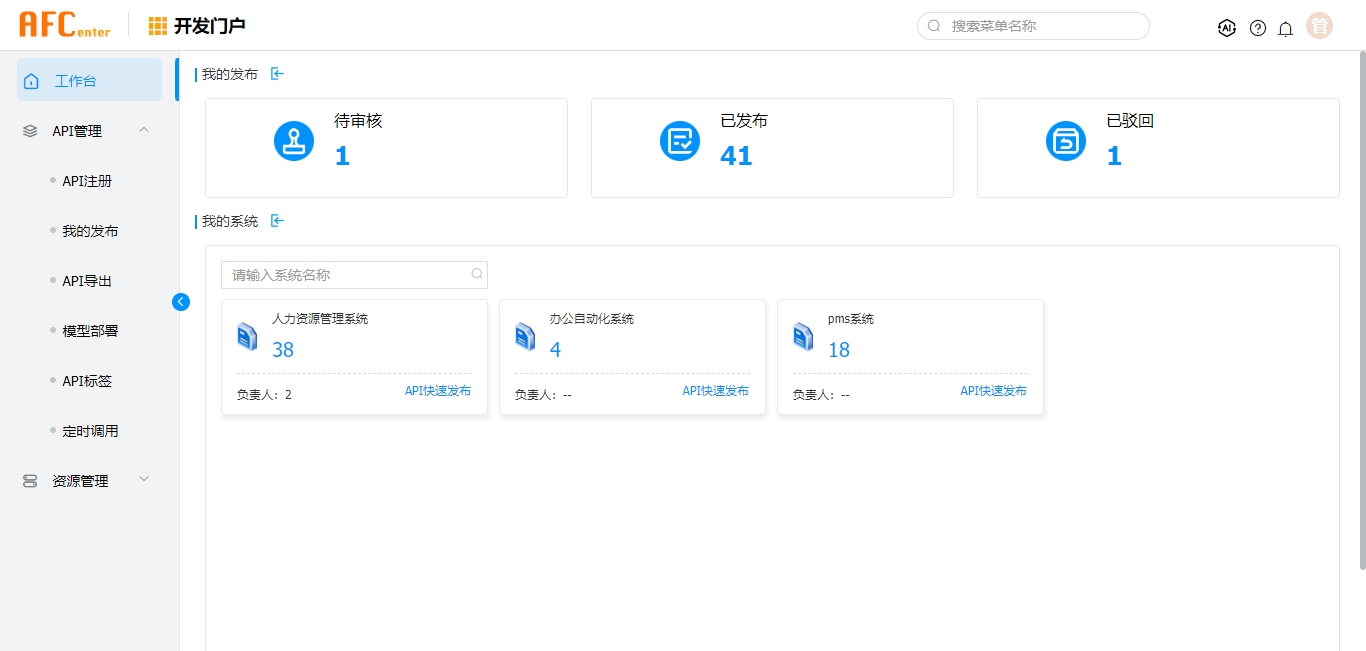The image size is (1366, 651).
Task: Click API快速发布 for pms系统
Action: click(993, 391)
